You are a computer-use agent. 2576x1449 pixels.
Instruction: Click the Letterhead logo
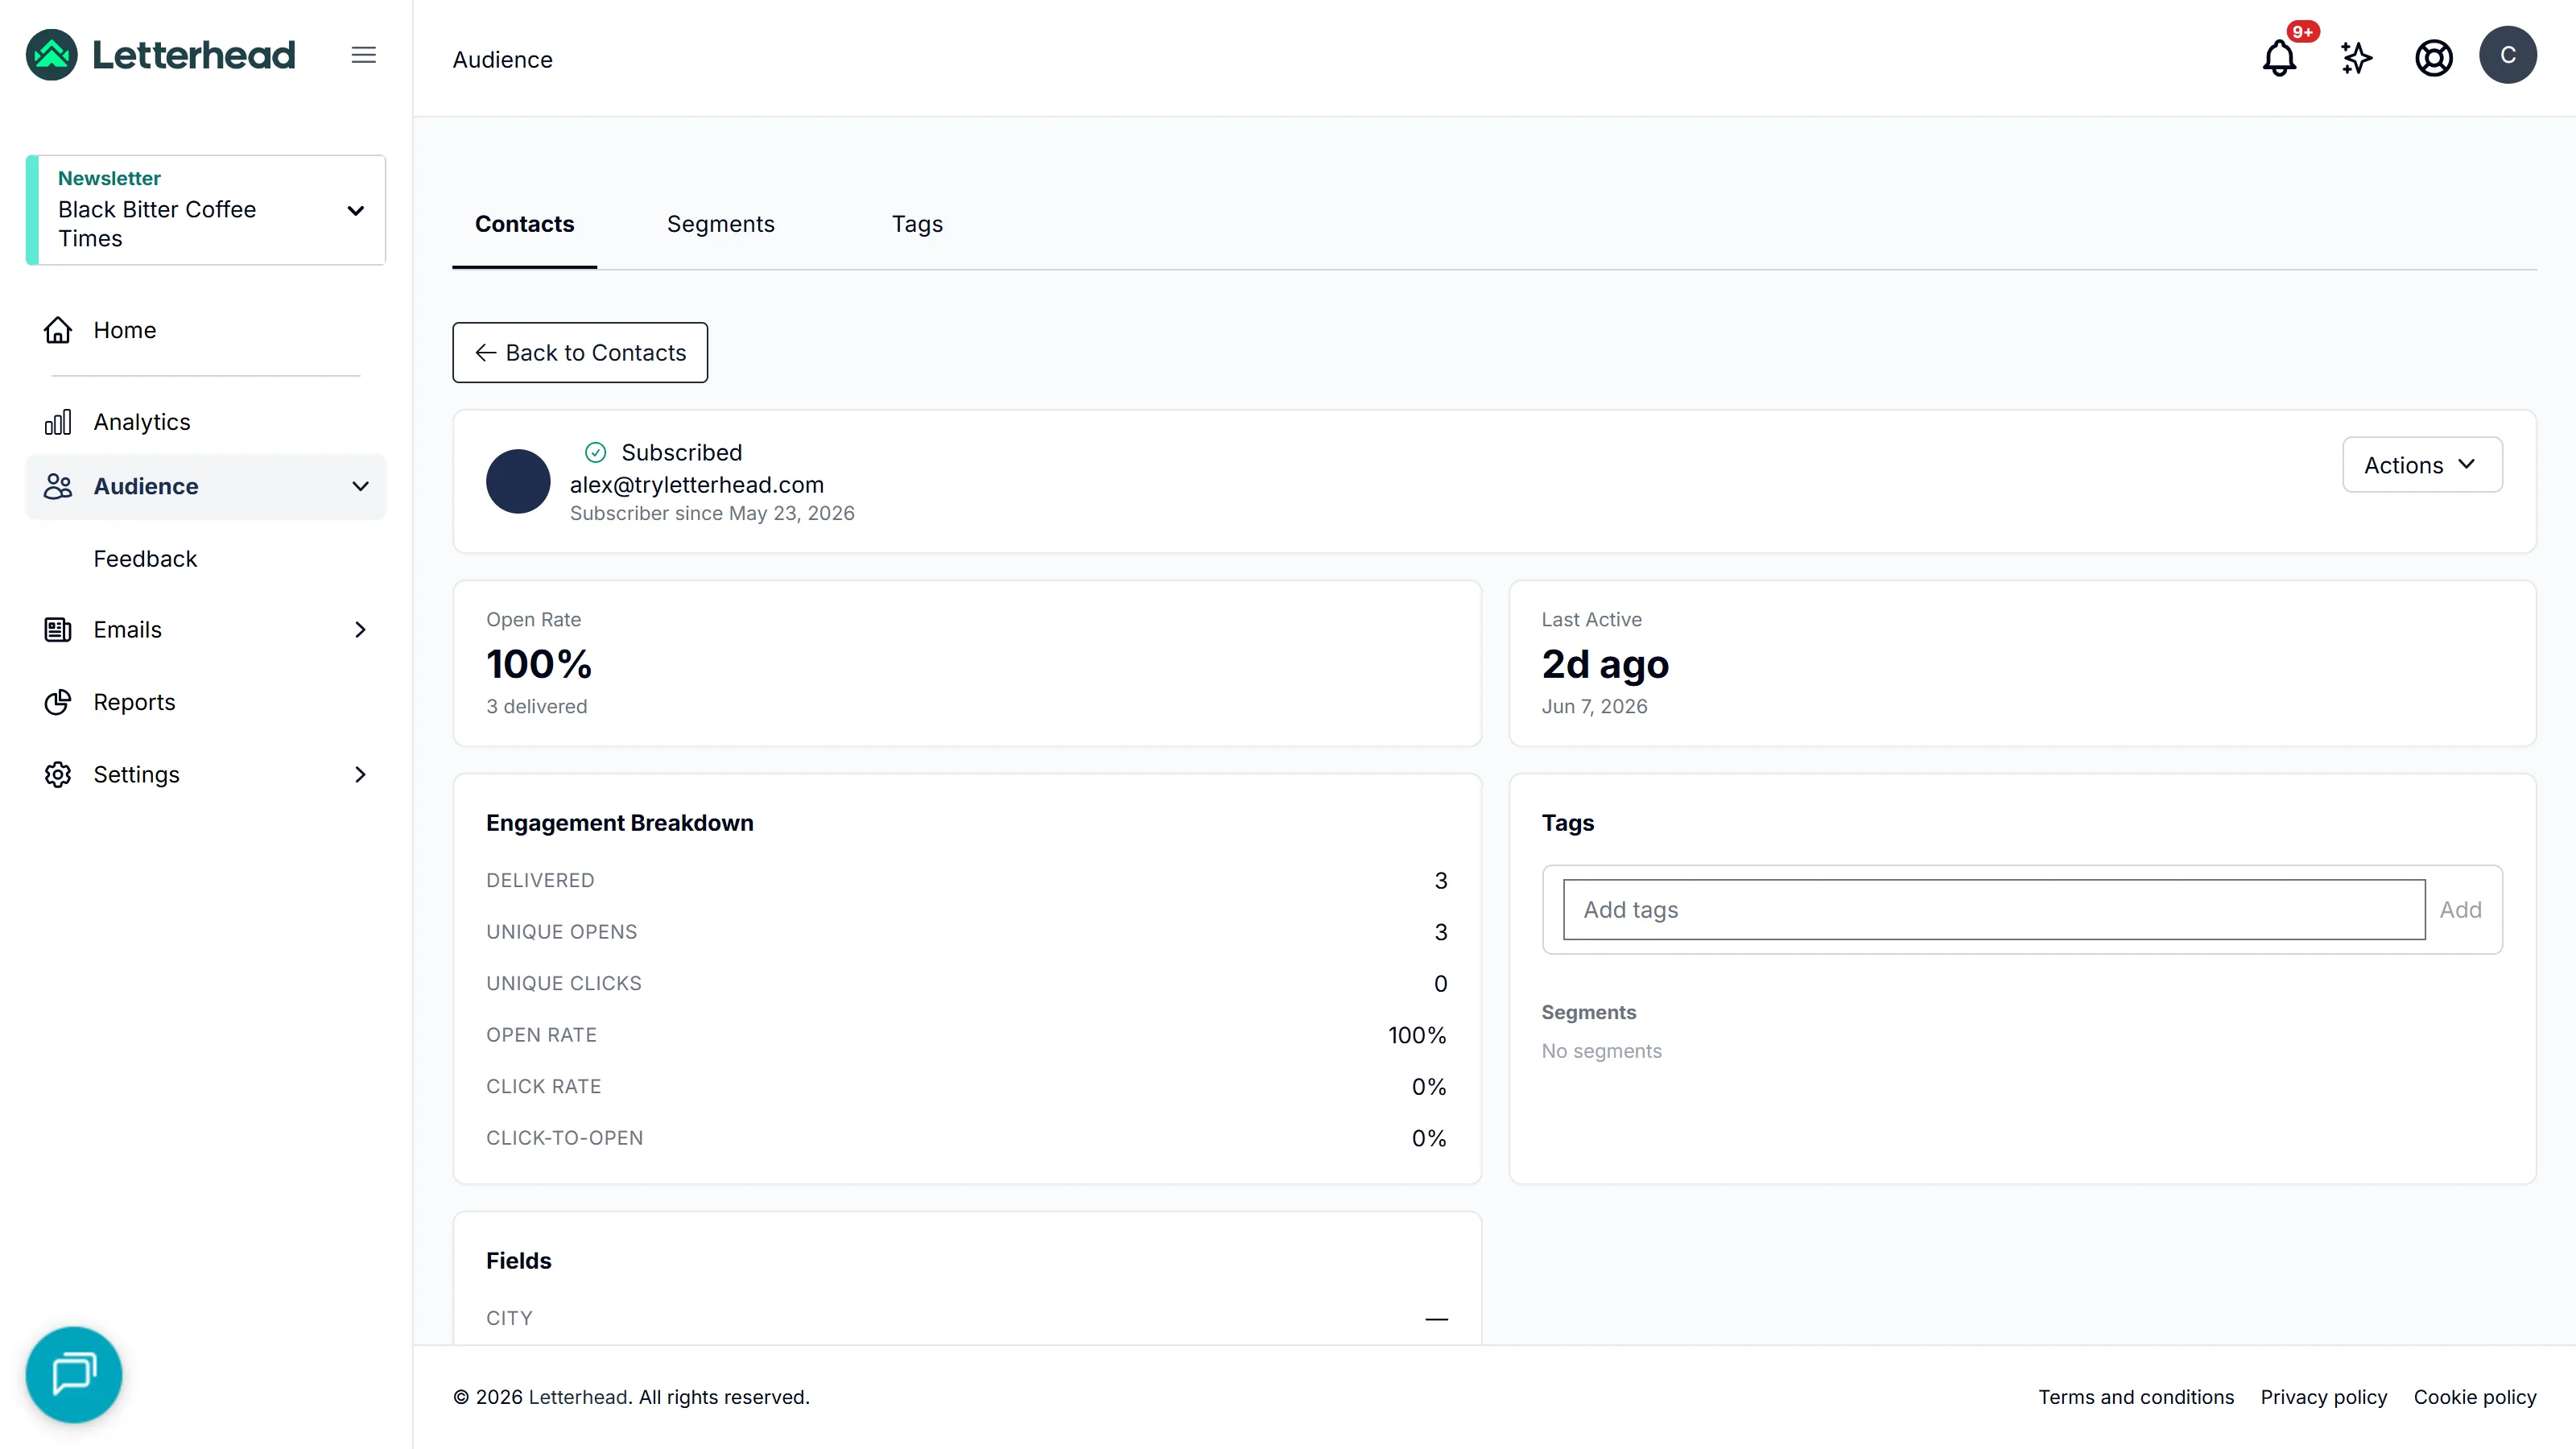pos(160,55)
